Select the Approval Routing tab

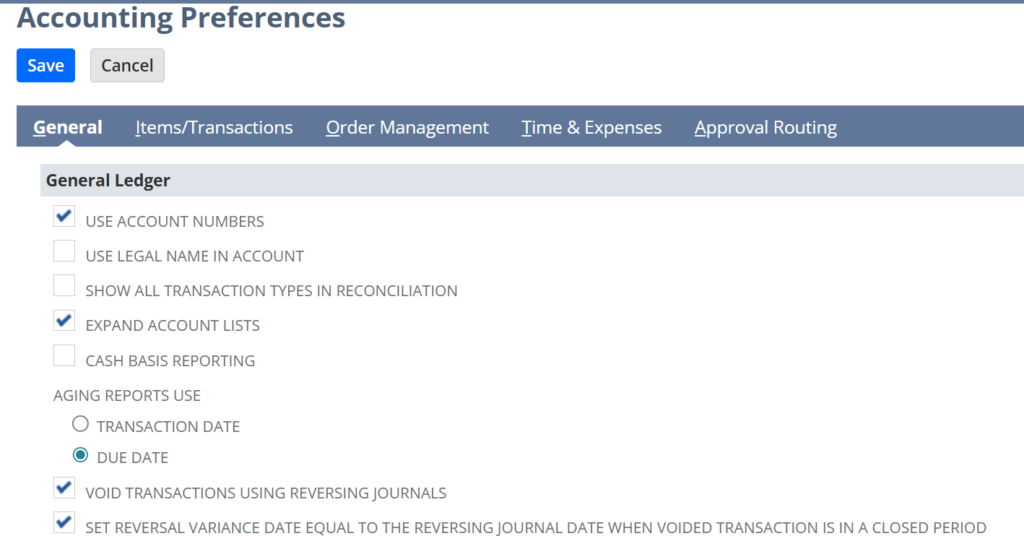click(765, 127)
